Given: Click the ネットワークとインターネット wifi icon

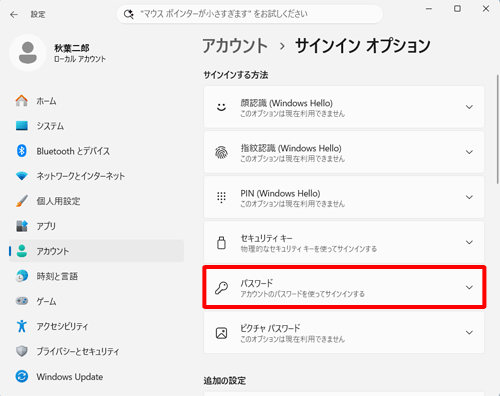Looking at the screenshot, I should [22, 176].
